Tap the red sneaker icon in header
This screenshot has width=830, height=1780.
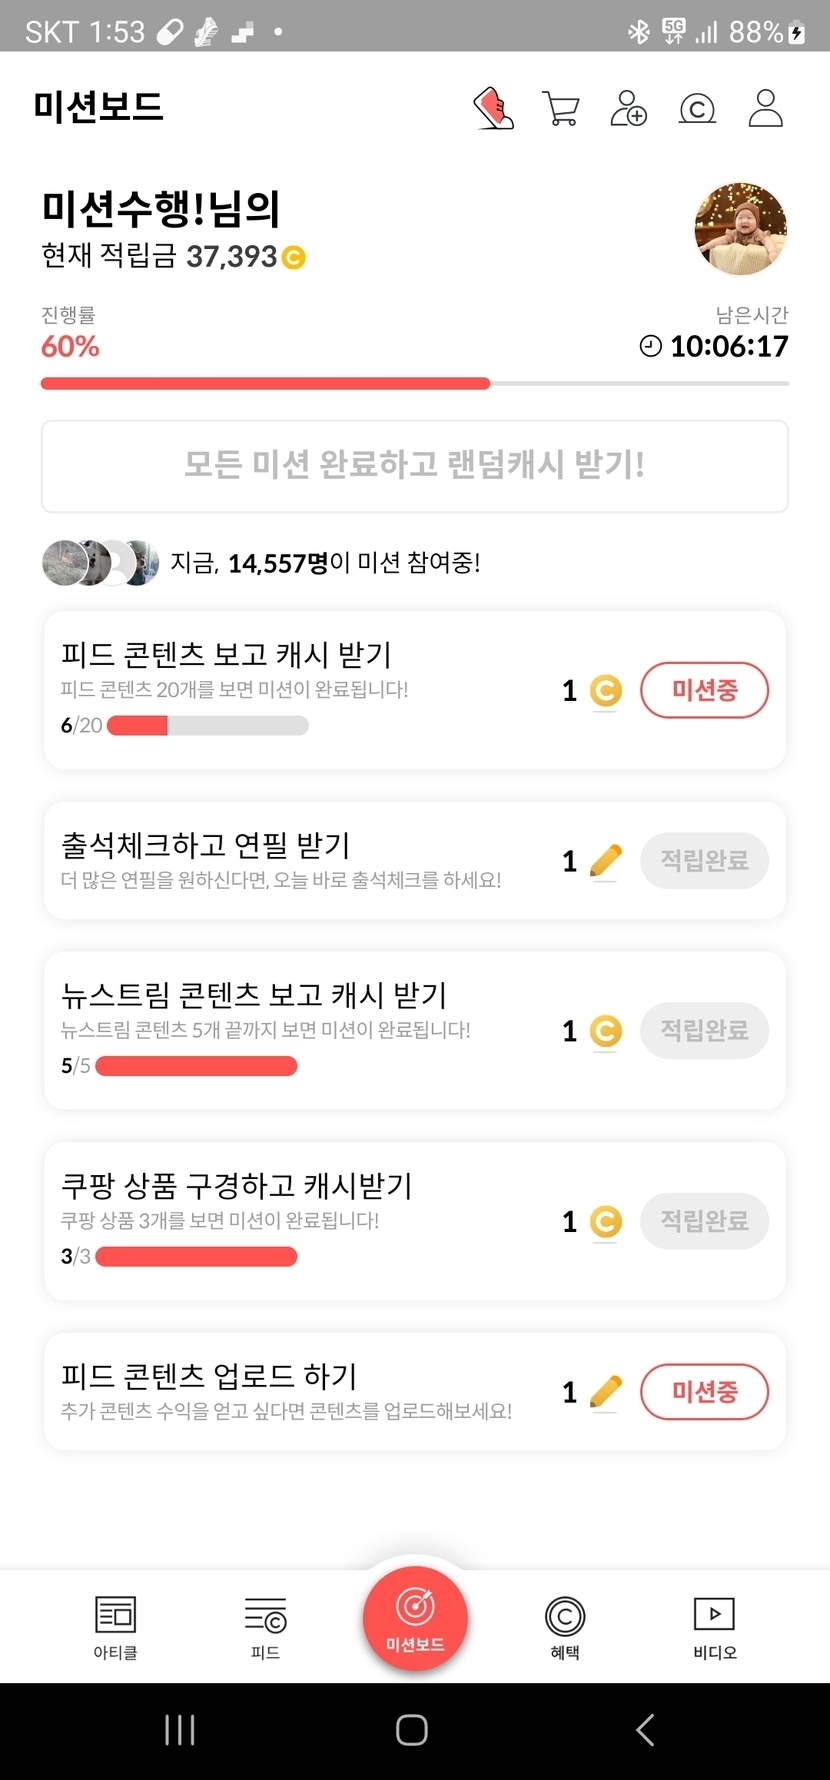click(x=493, y=108)
